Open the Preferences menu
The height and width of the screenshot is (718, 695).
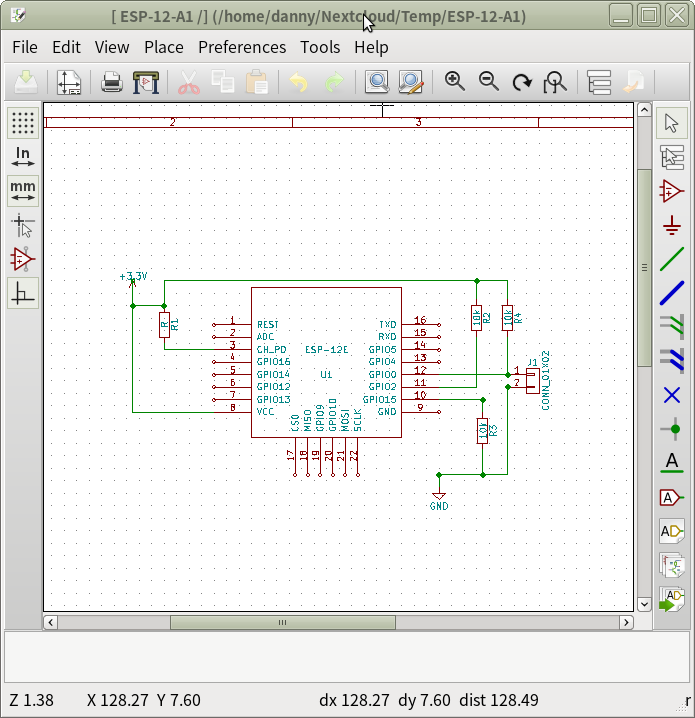coord(242,47)
